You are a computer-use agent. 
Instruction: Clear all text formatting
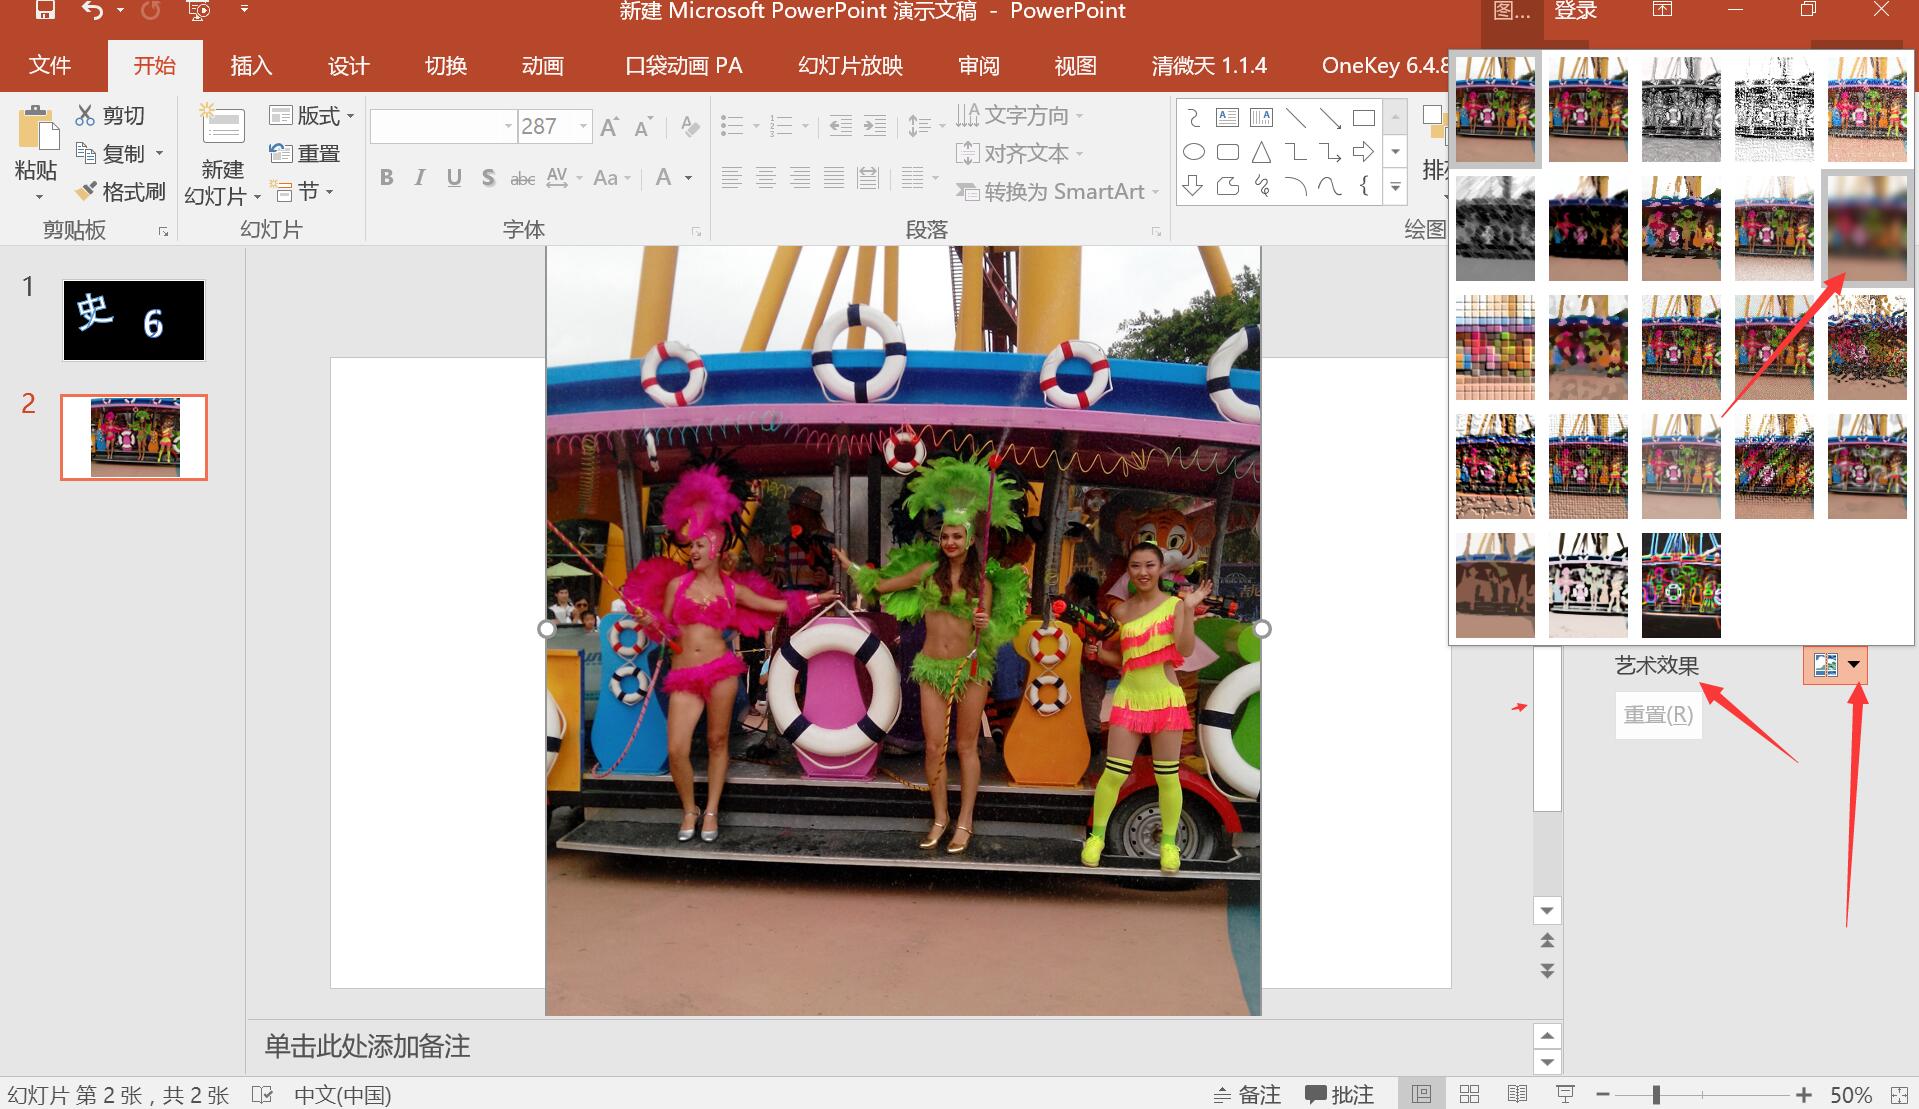click(689, 127)
